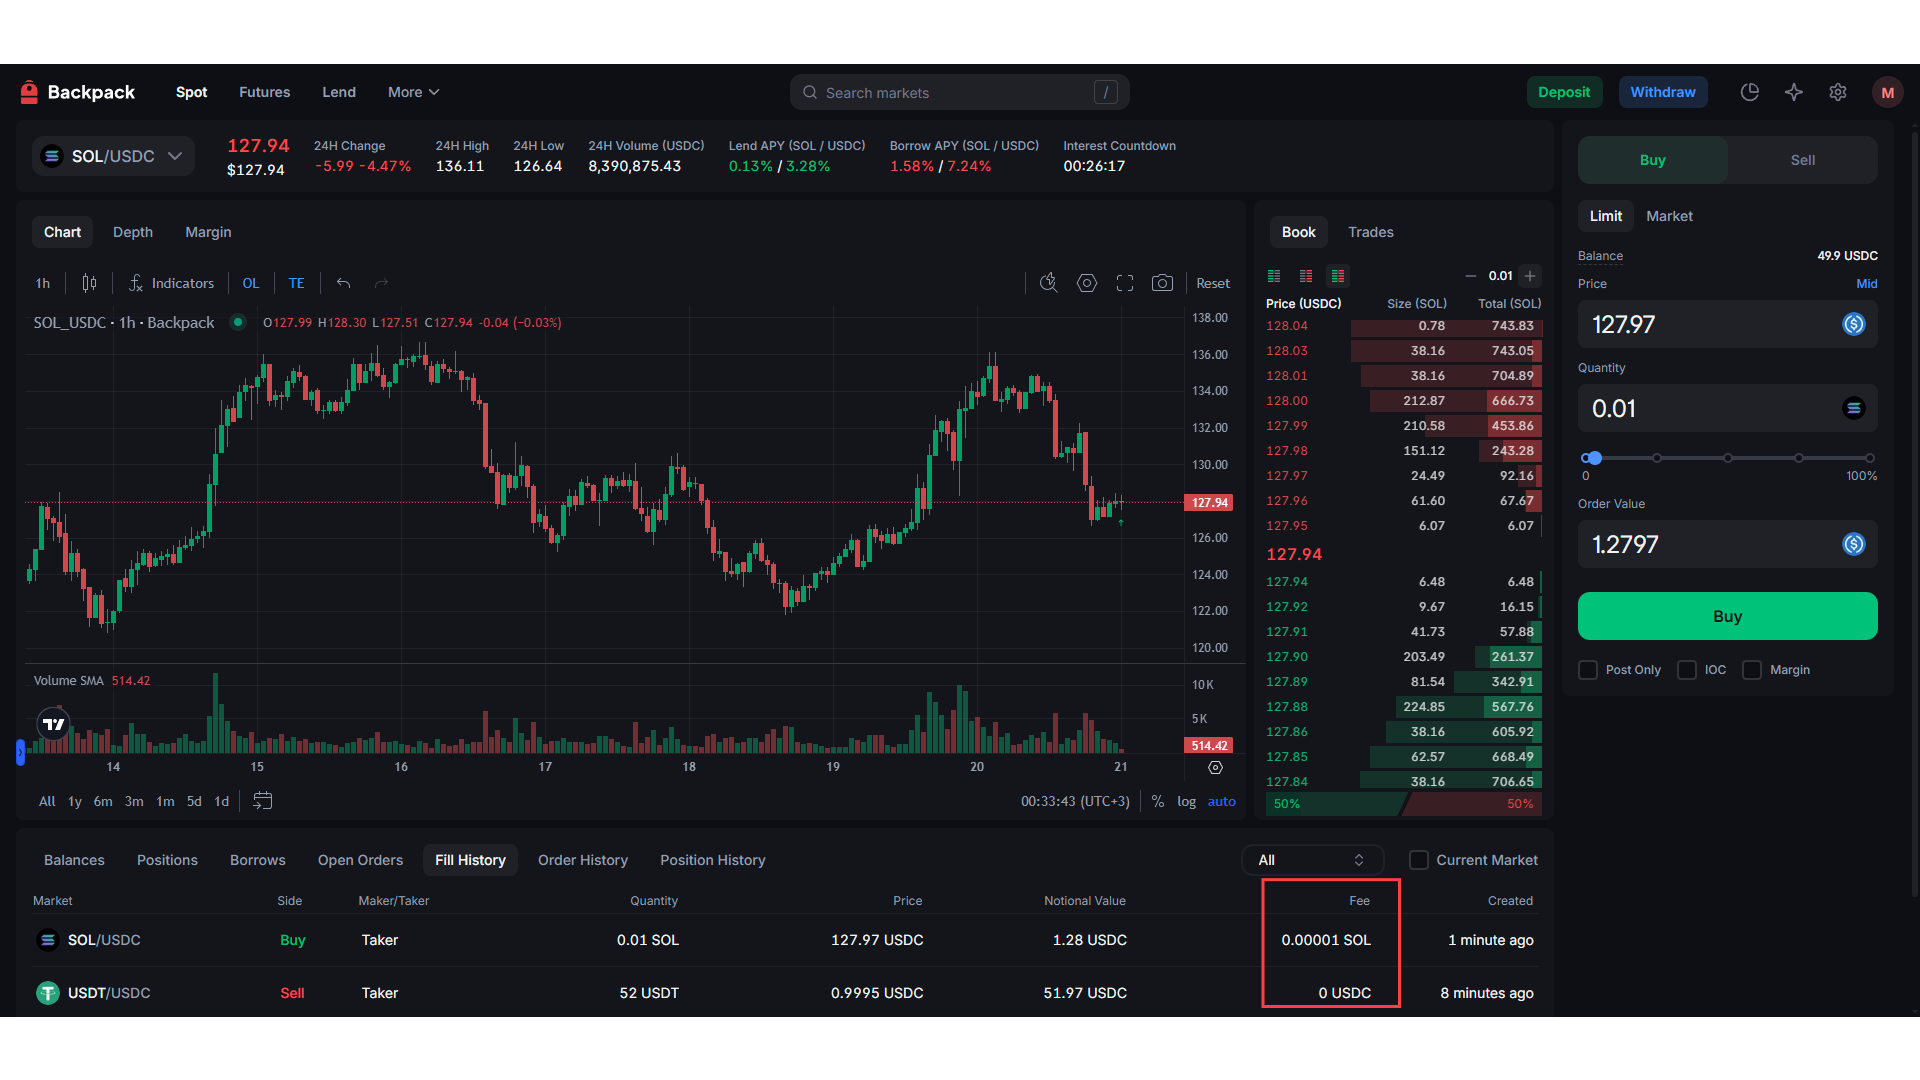Expand the SOL/USDC market selector
Viewport: 1920px width, 1080px height.
pyautogui.click(x=113, y=156)
